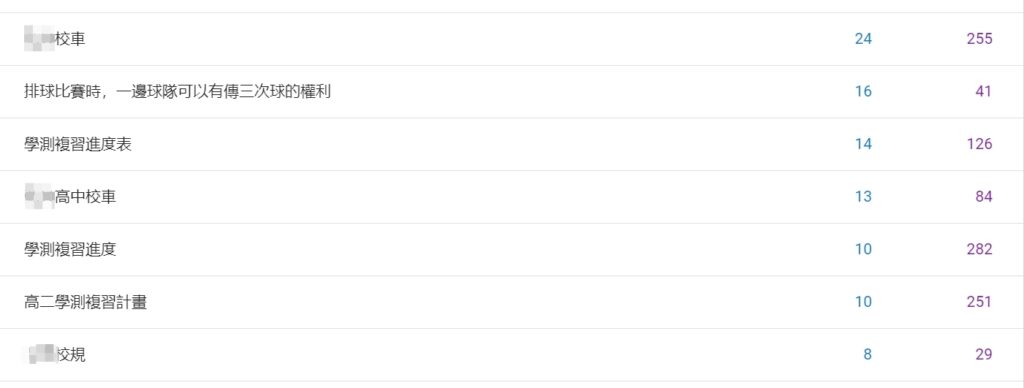Click the purple value 255

point(980,39)
